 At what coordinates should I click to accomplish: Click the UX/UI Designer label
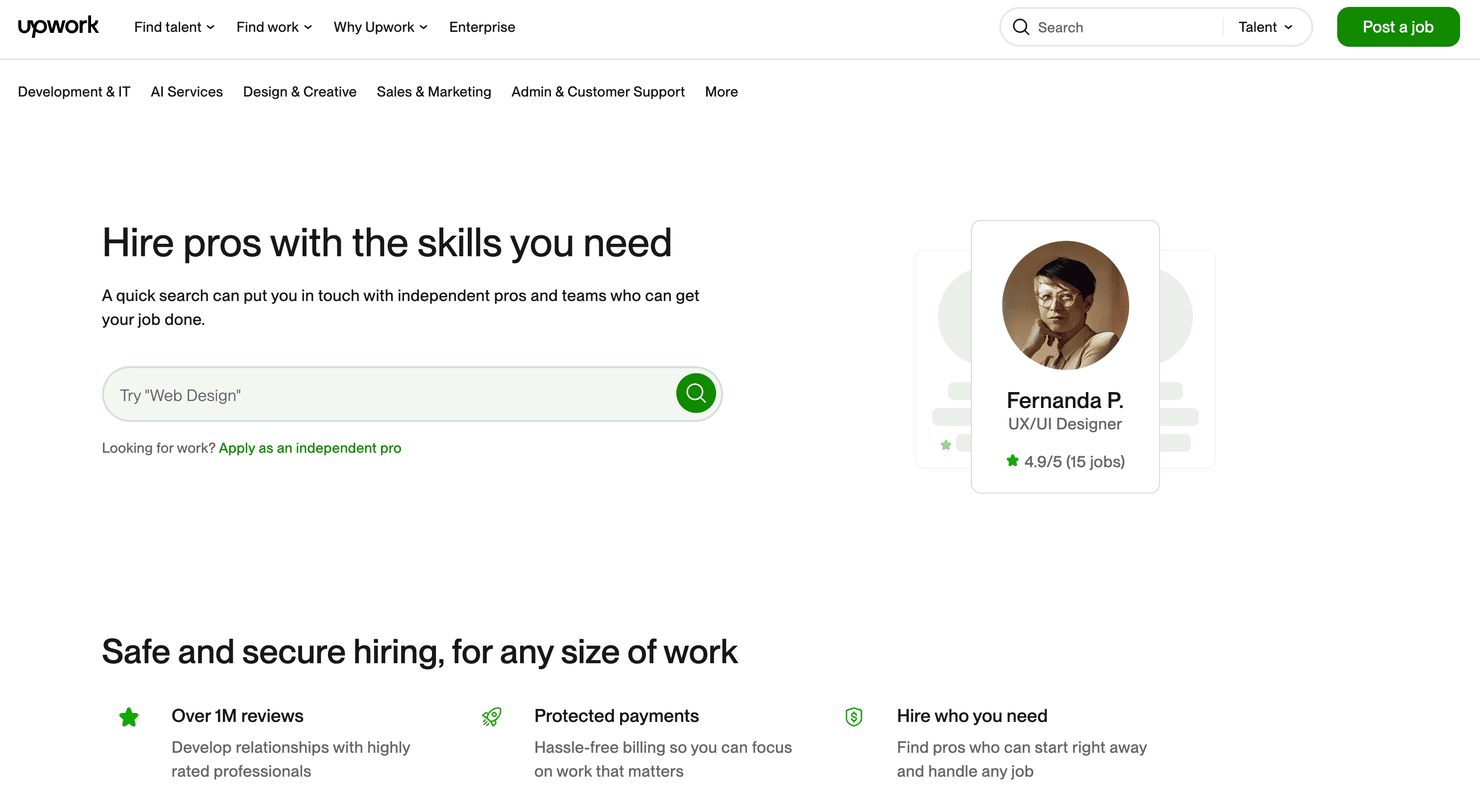[x=1065, y=424]
